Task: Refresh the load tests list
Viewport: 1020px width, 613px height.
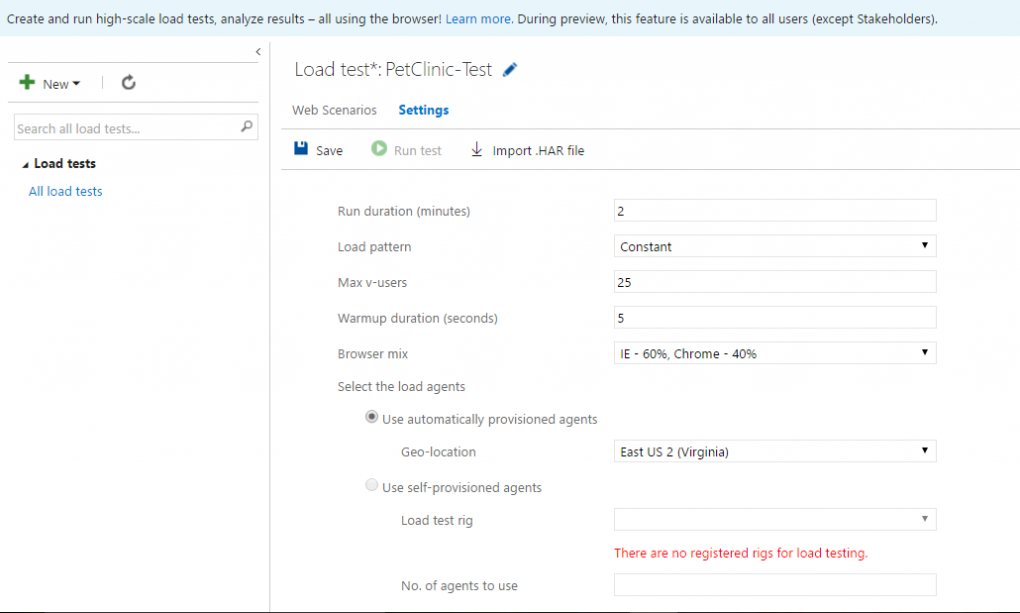Action: tap(128, 83)
